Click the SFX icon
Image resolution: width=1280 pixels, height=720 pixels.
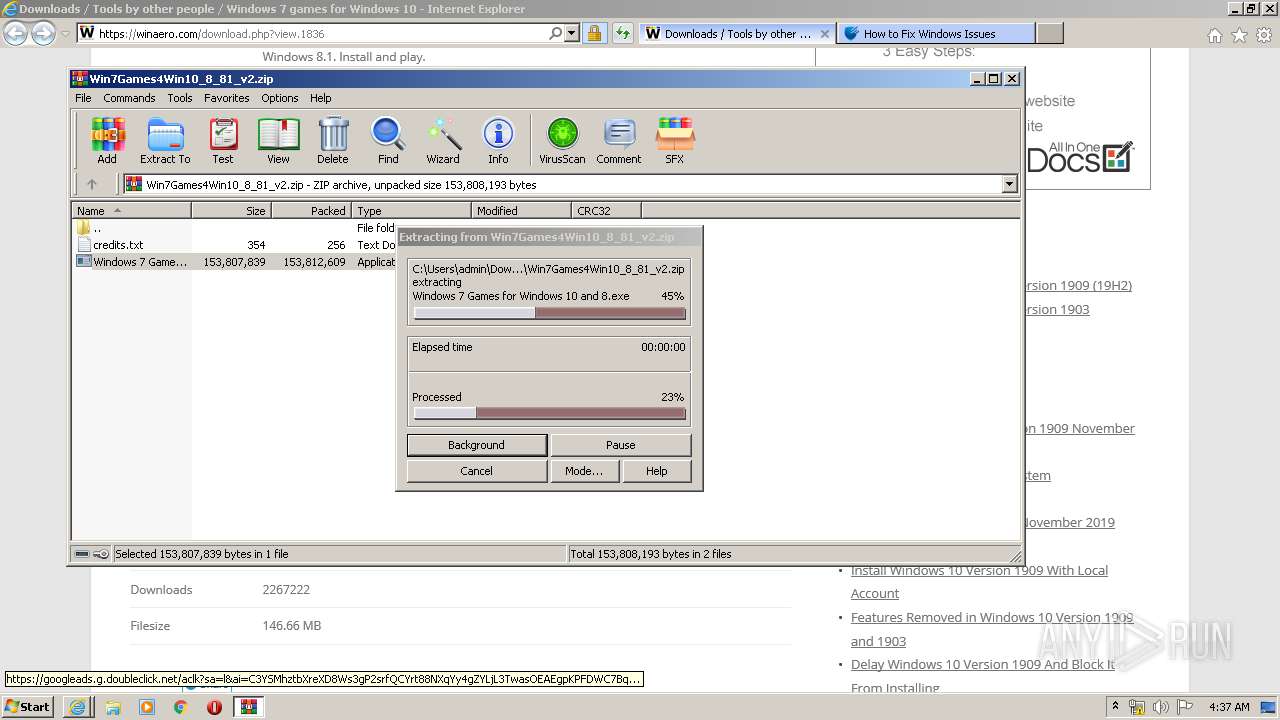tap(675, 140)
